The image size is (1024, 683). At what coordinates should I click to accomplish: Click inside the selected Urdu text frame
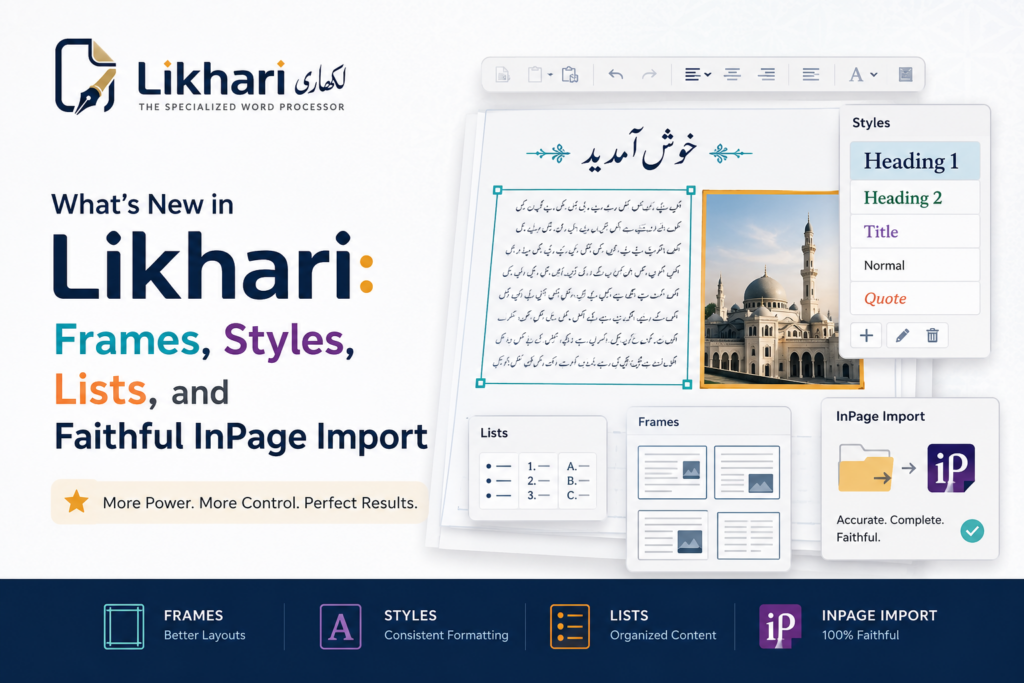tap(586, 287)
